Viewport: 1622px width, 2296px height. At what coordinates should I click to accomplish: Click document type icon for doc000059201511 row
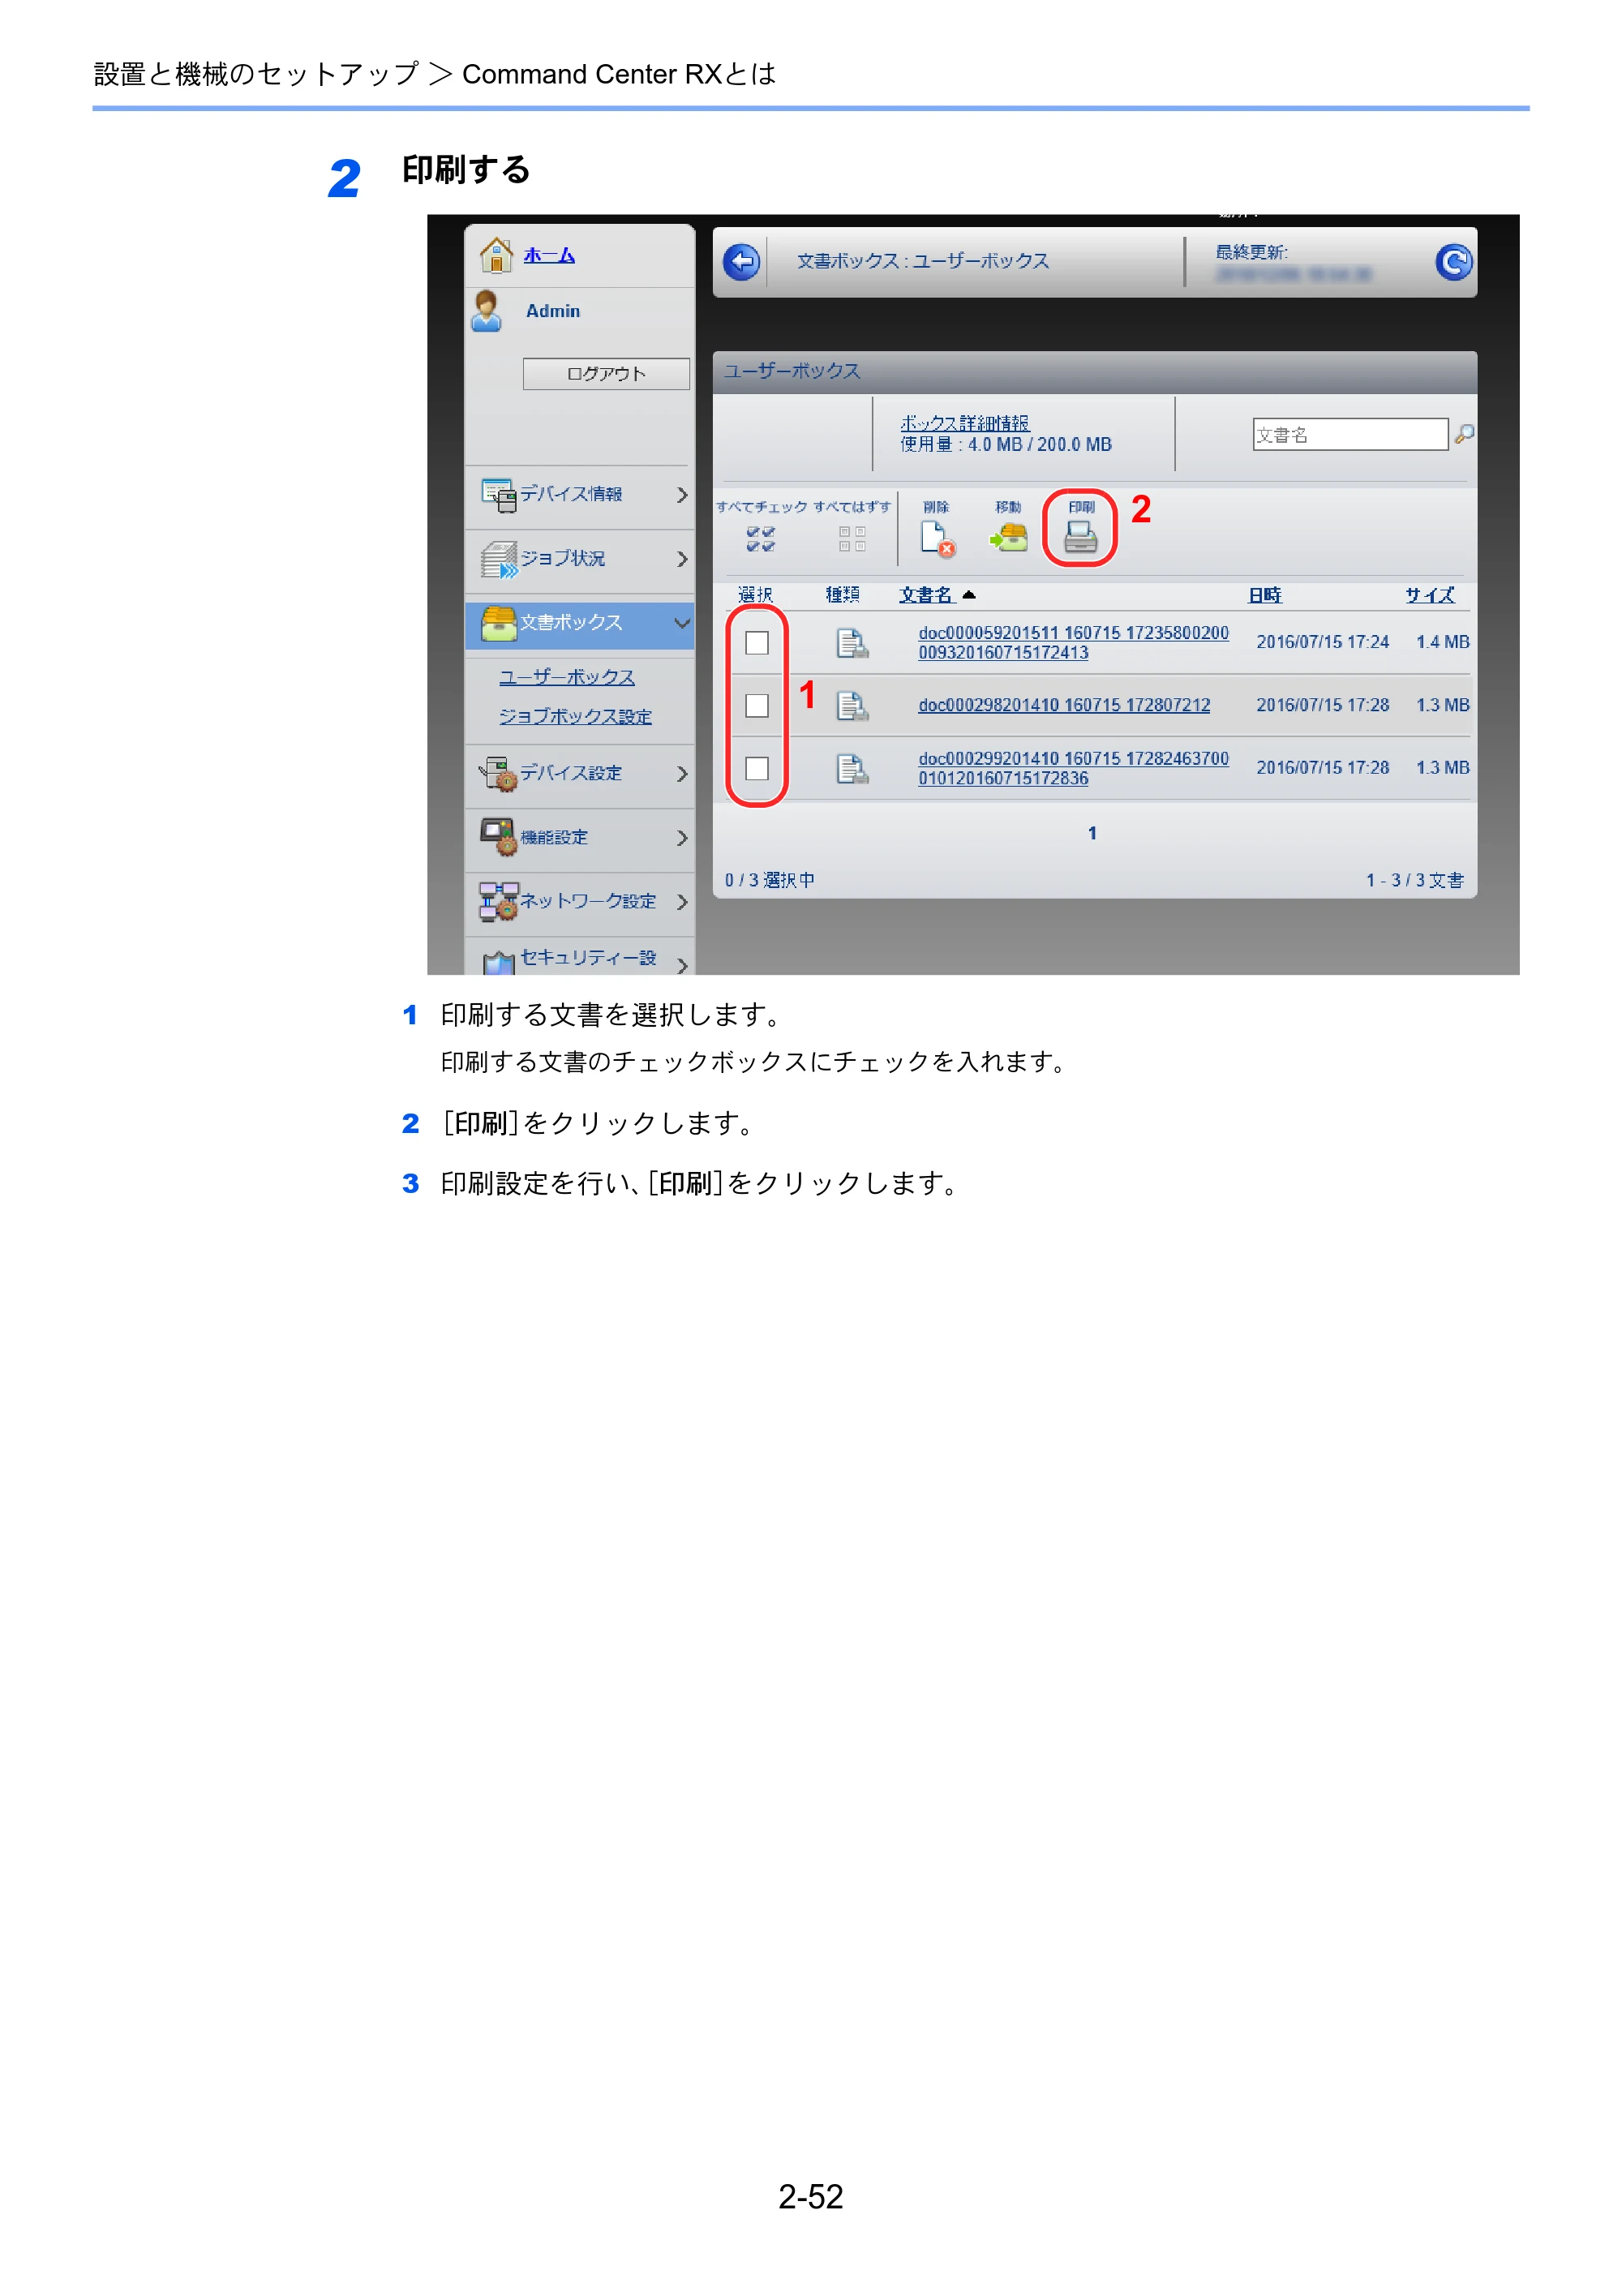pyautogui.click(x=852, y=643)
